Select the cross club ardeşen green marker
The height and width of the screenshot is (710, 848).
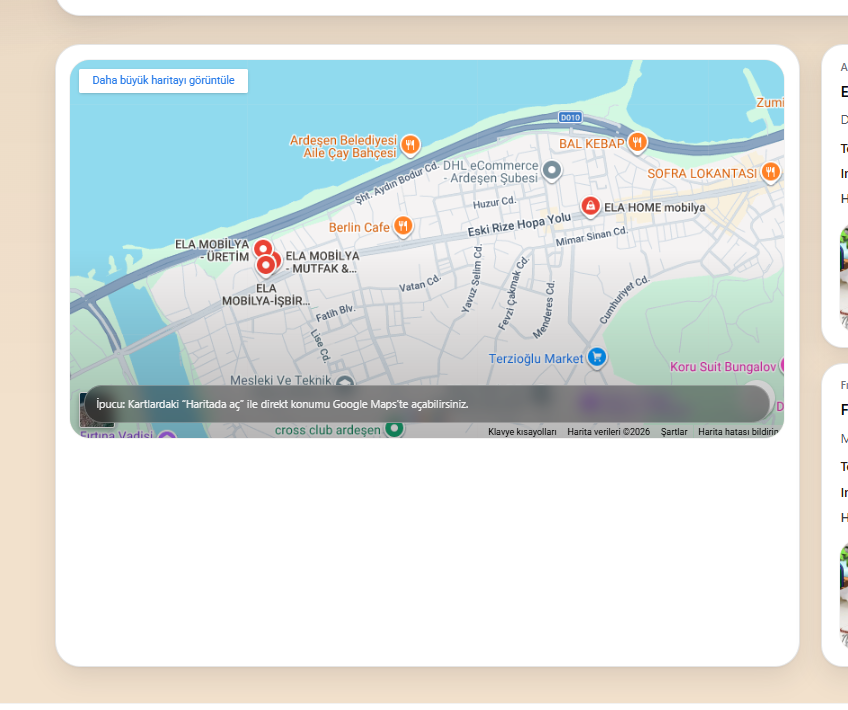(394, 429)
